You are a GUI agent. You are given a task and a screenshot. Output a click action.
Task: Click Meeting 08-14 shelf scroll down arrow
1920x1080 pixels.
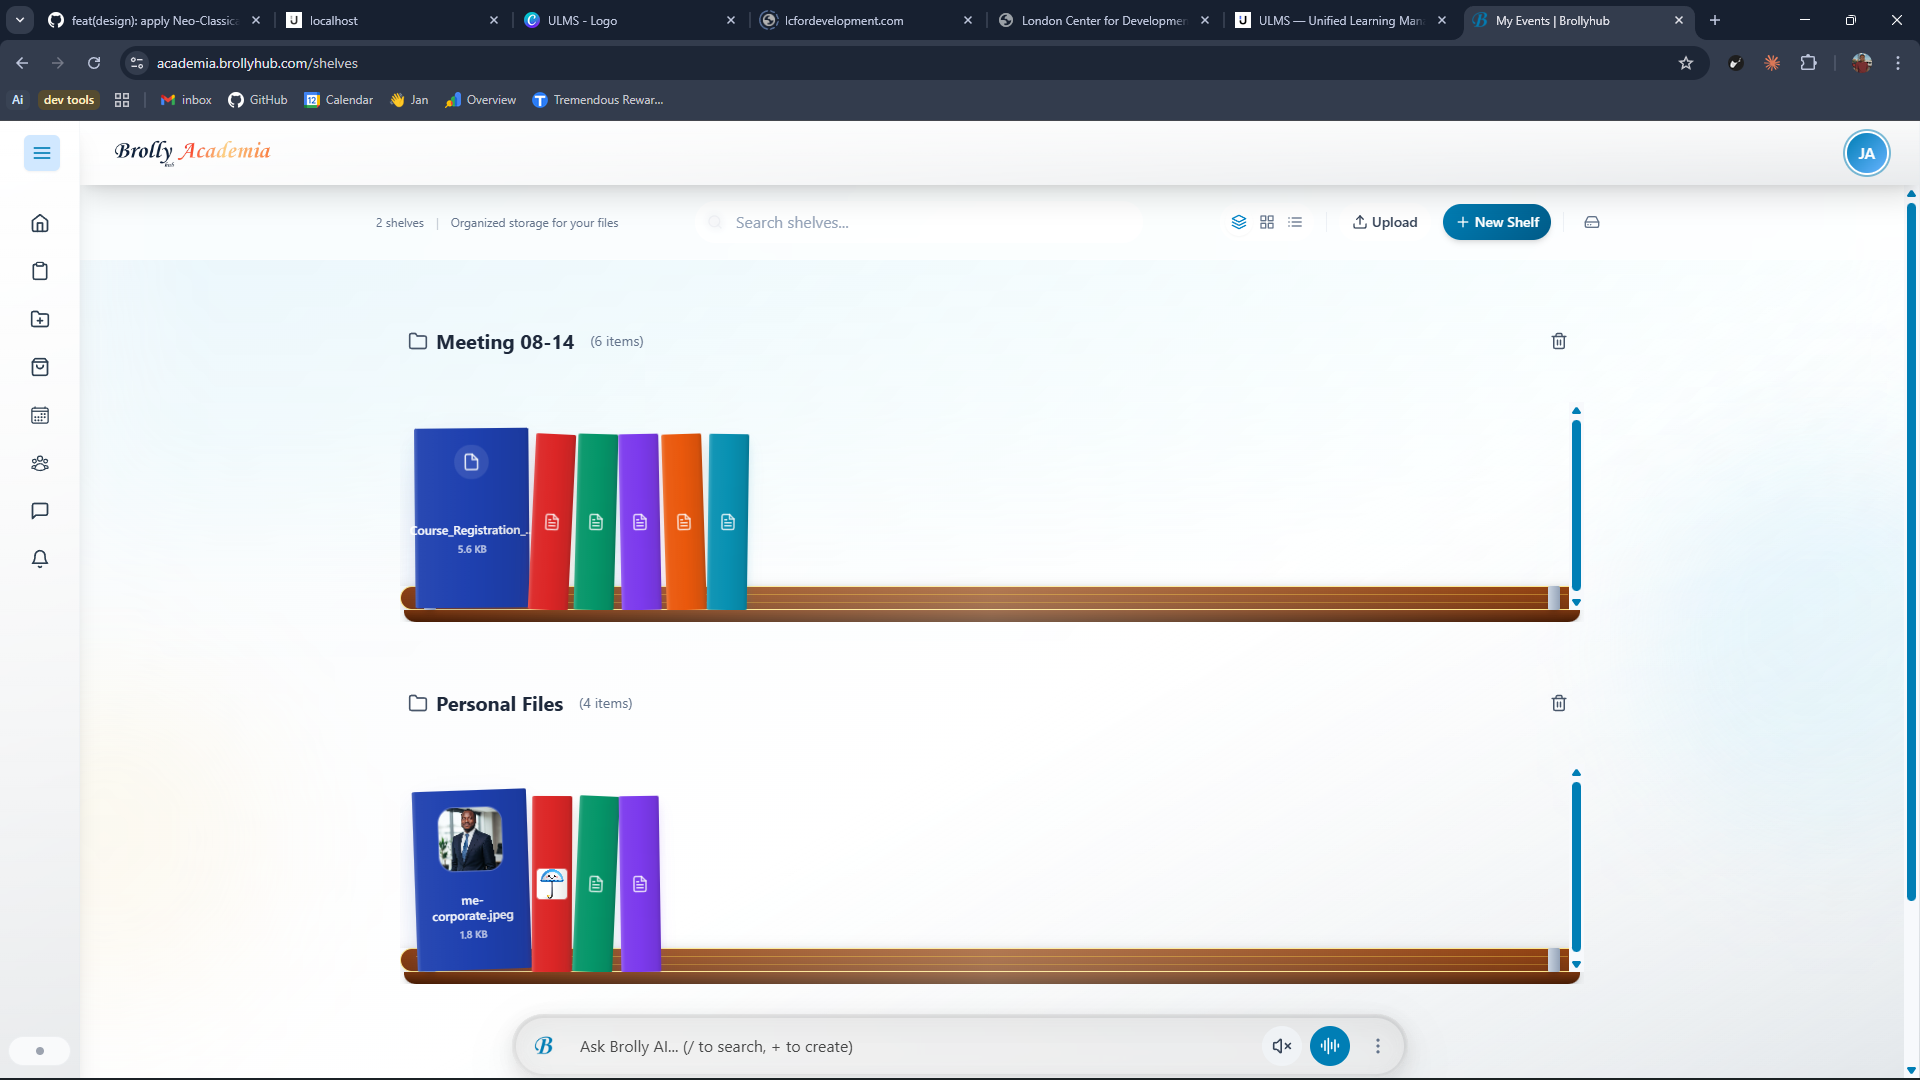(1576, 602)
